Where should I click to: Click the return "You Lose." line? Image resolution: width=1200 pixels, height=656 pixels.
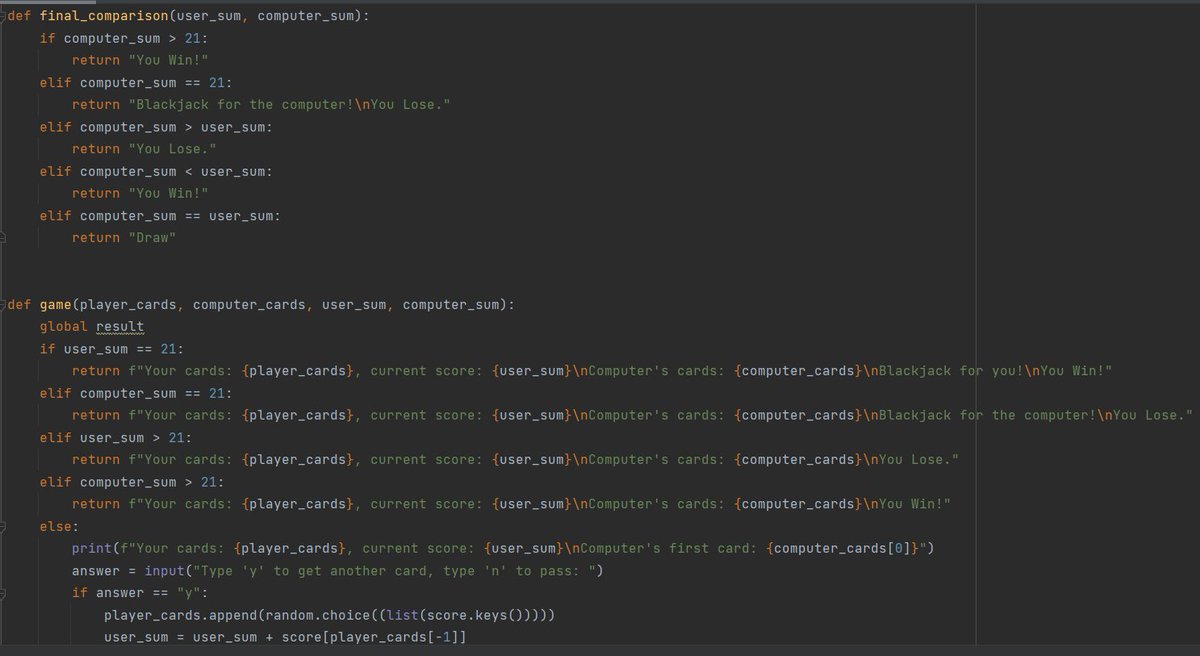(x=144, y=149)
